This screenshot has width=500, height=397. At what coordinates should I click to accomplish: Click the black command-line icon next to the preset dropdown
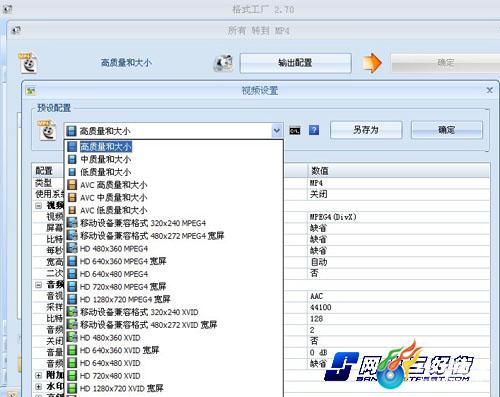click(295, 130)
